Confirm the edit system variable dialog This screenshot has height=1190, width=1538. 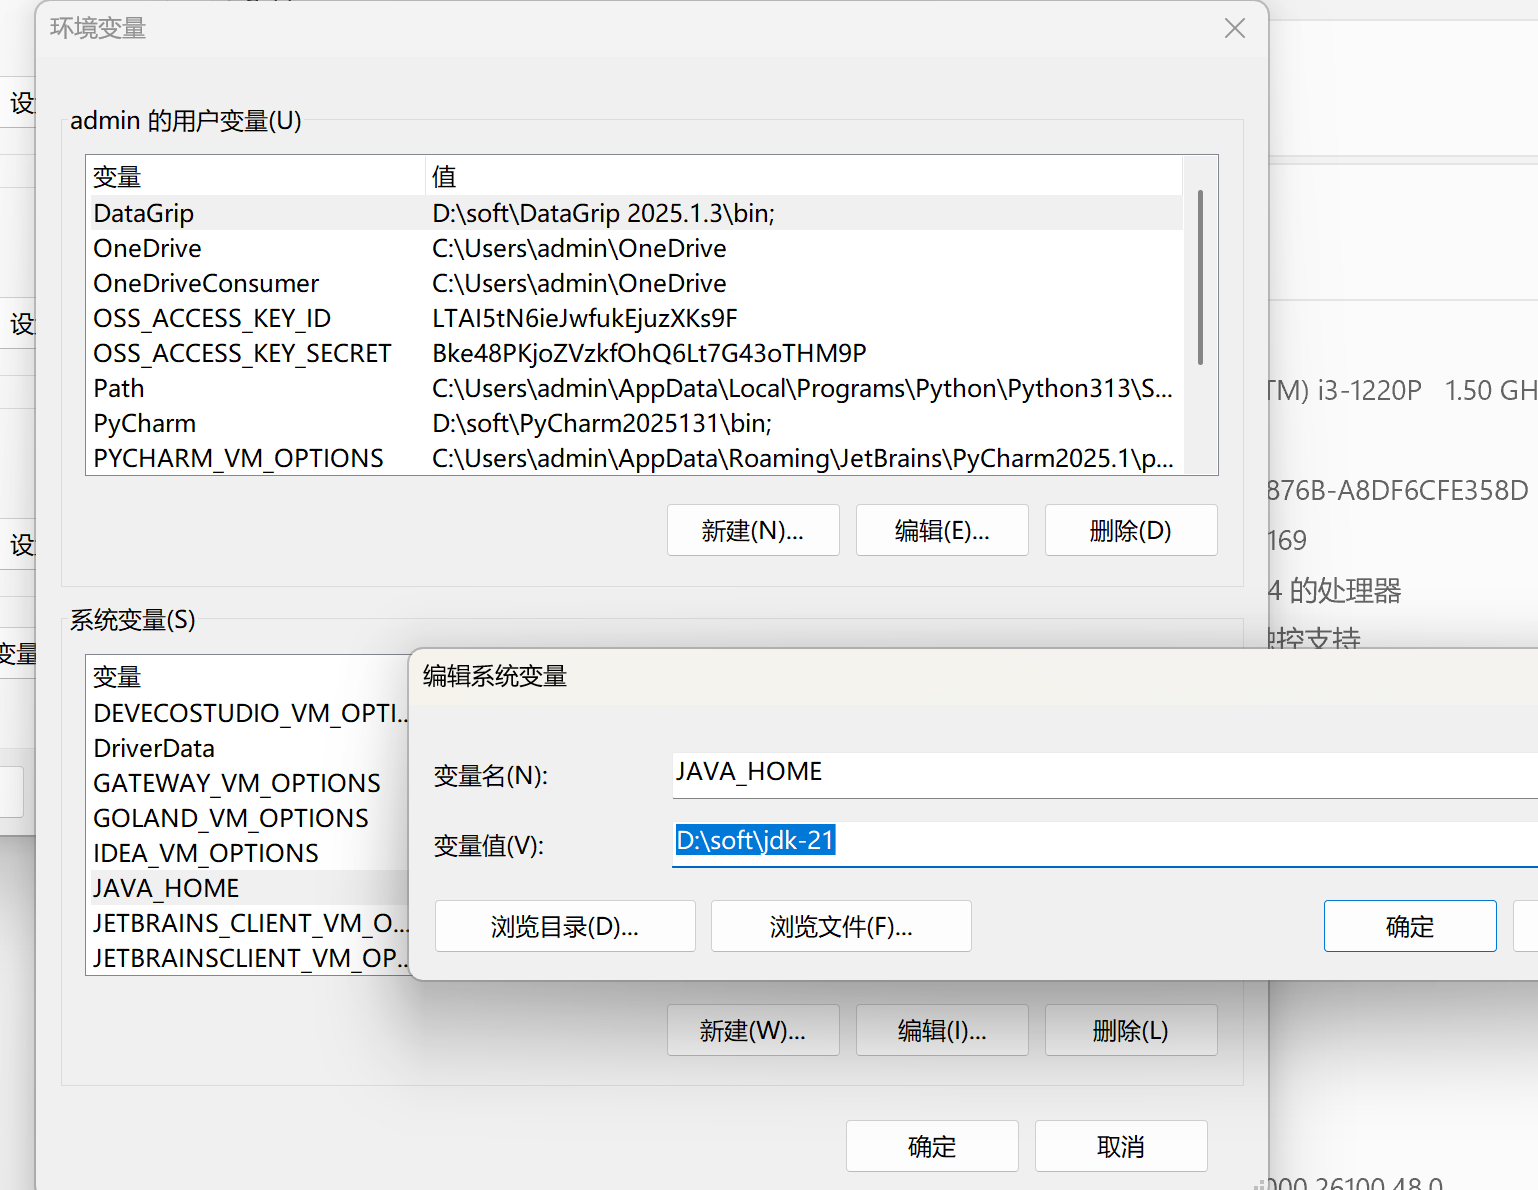[1409, 926]
